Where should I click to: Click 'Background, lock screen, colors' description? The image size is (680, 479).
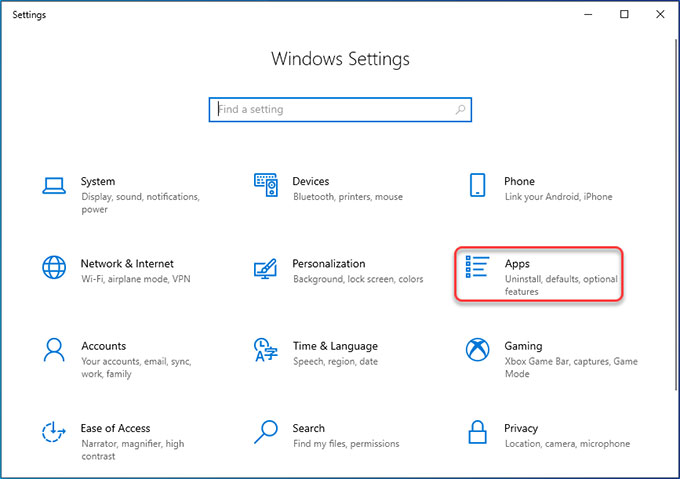click(x=358, y=279)
